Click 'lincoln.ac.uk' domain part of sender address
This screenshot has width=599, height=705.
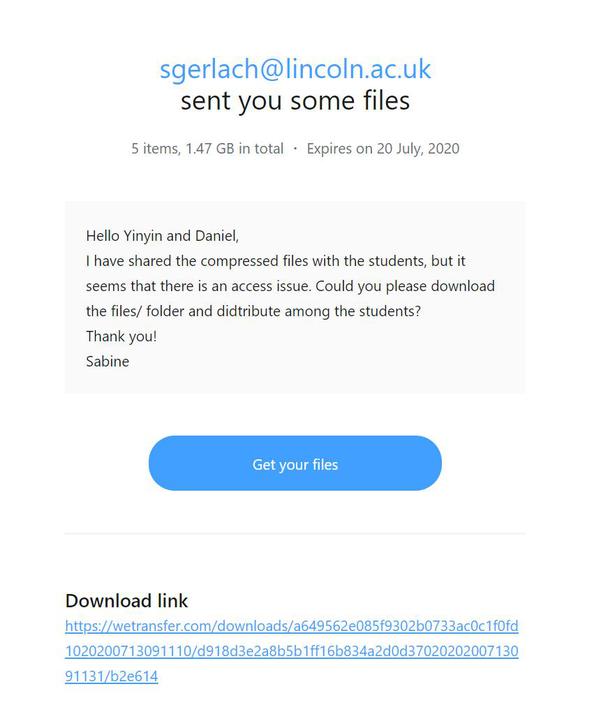tap(358, 69)
